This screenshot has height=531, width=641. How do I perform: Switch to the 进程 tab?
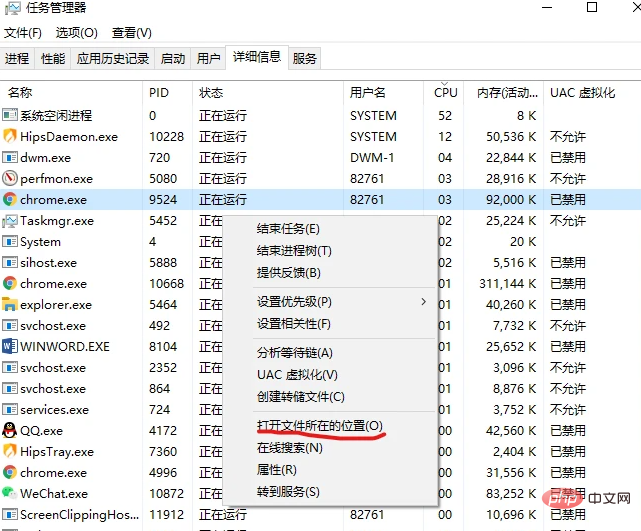point(17,58)
